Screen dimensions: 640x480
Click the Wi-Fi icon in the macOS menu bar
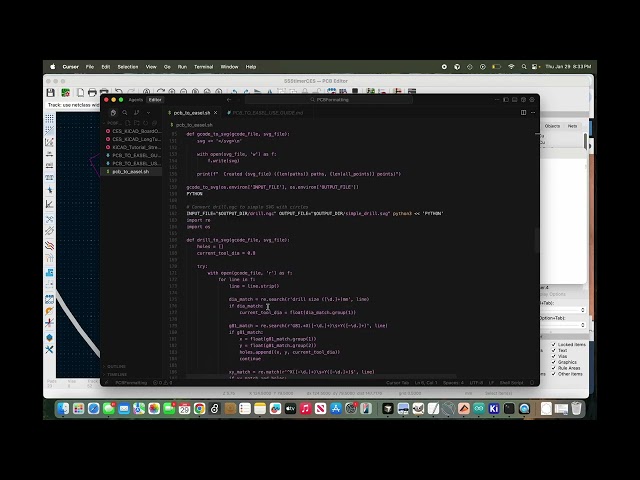pyautogui.click(x=511, y=67)
